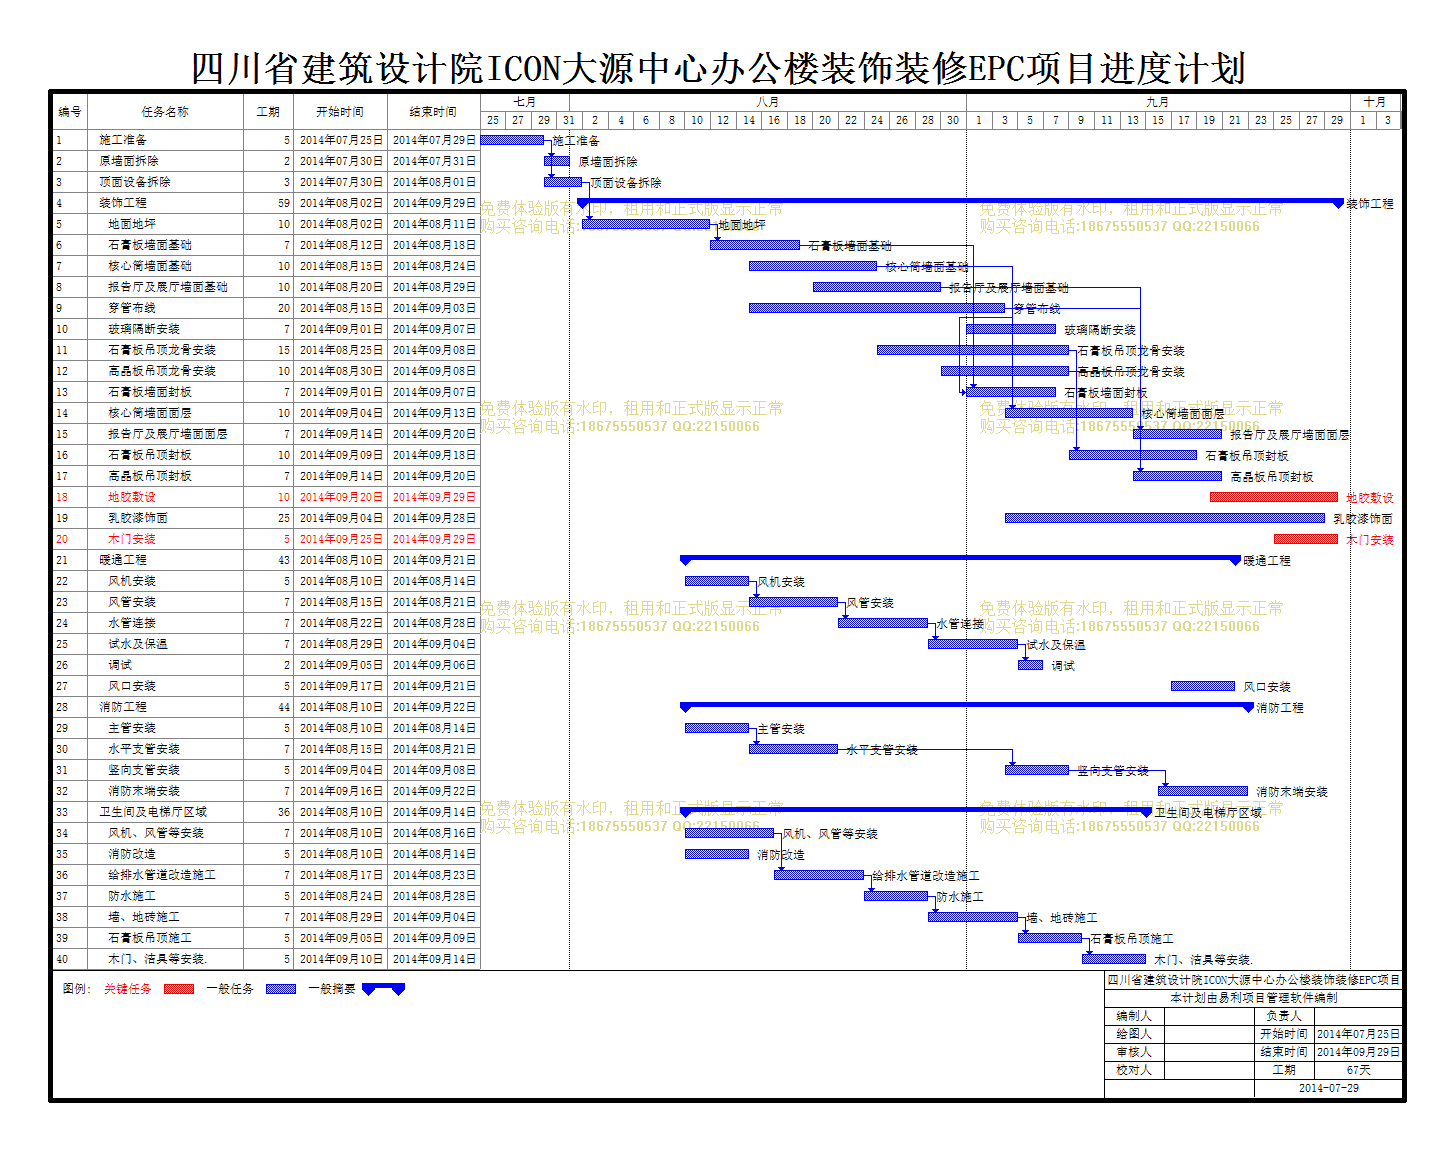
Task: Click start date 2014年07月25日 in 施工准备 row
Action: point(341,140)
